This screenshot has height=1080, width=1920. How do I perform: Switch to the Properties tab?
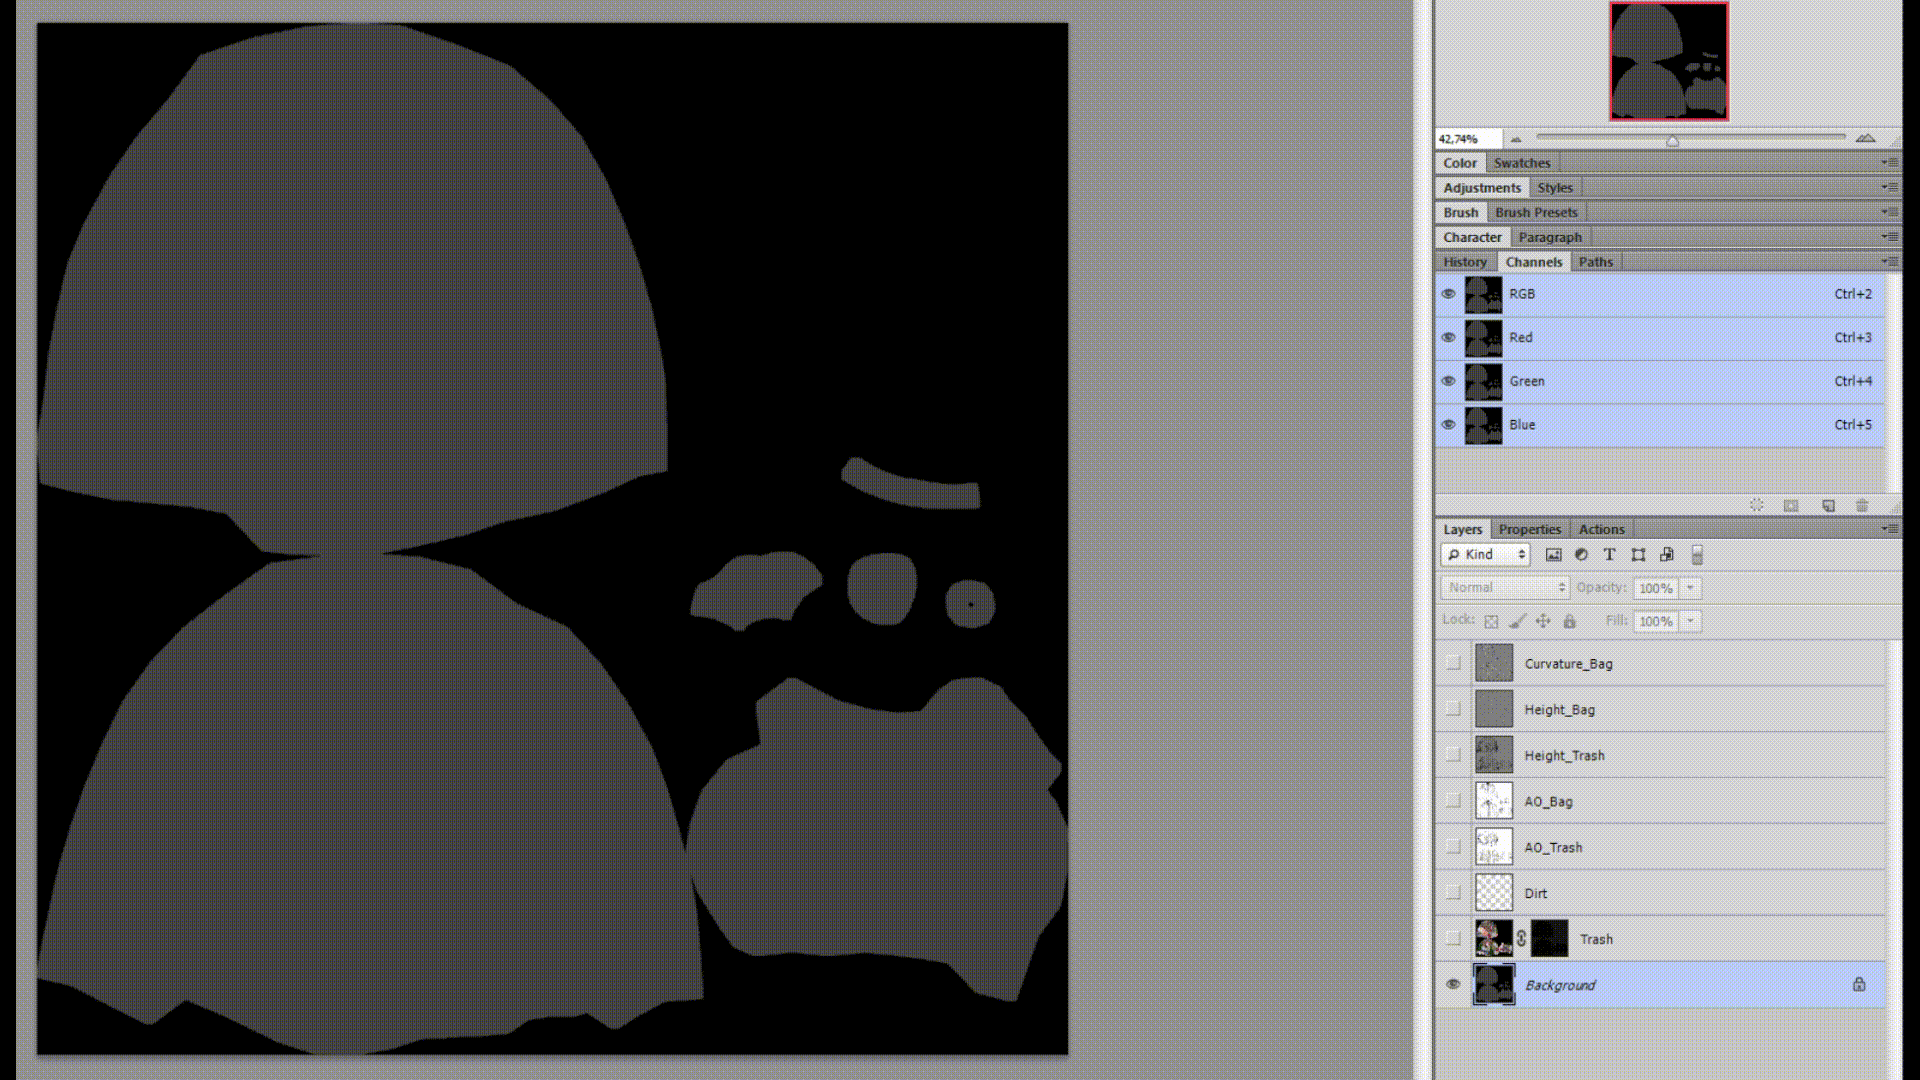[x=1529, y=530]
